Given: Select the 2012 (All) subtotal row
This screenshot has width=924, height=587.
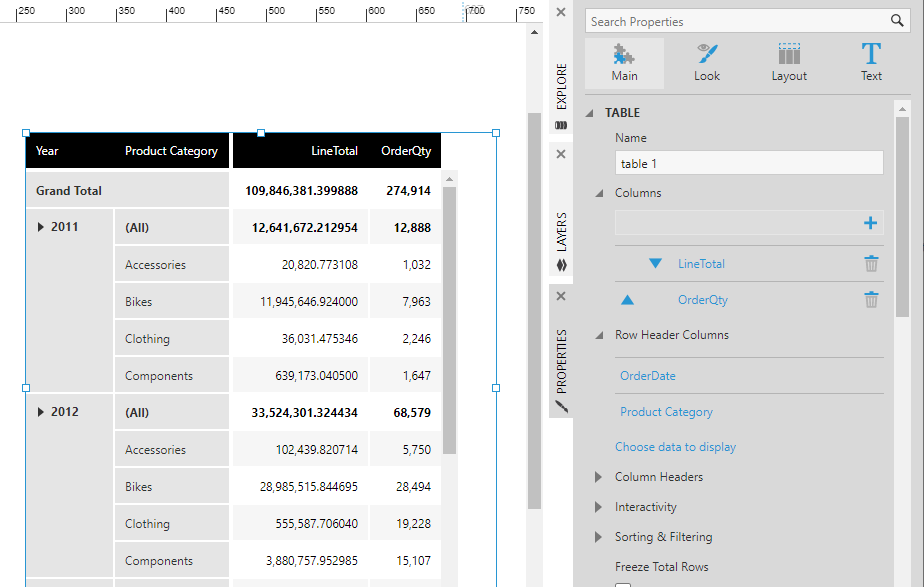Looking at the screenshot, I should pyautogui.click(x=171, y=413).
